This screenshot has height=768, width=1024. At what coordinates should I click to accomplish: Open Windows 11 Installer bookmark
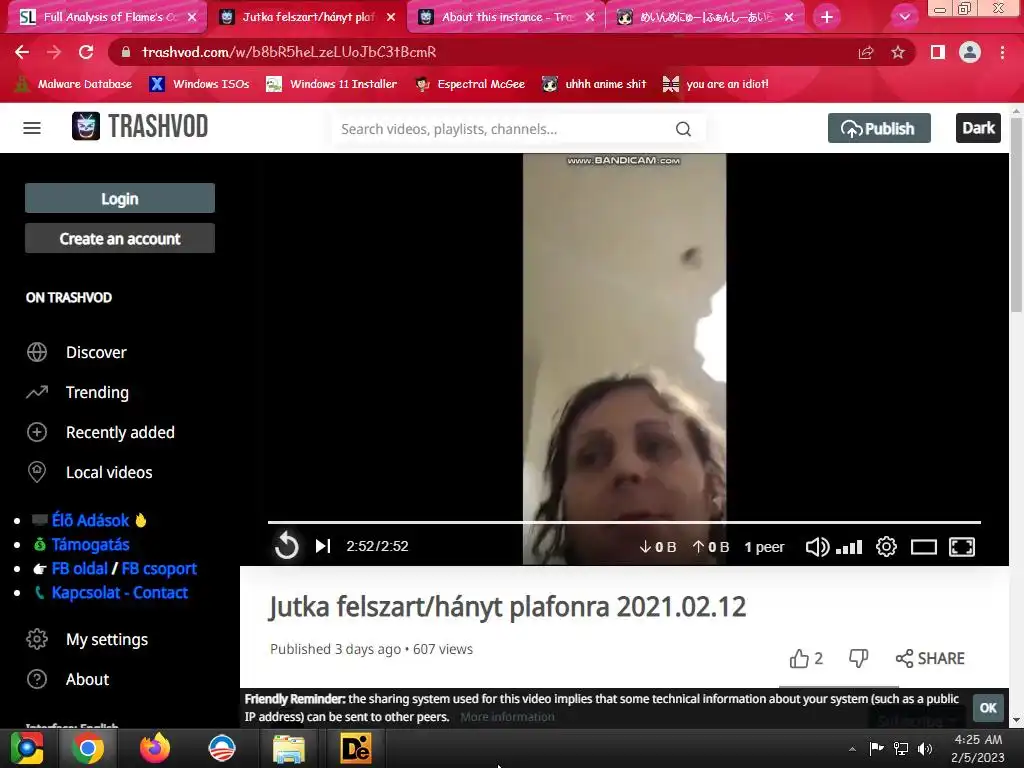pyautogui.click(x=332, y=84)
